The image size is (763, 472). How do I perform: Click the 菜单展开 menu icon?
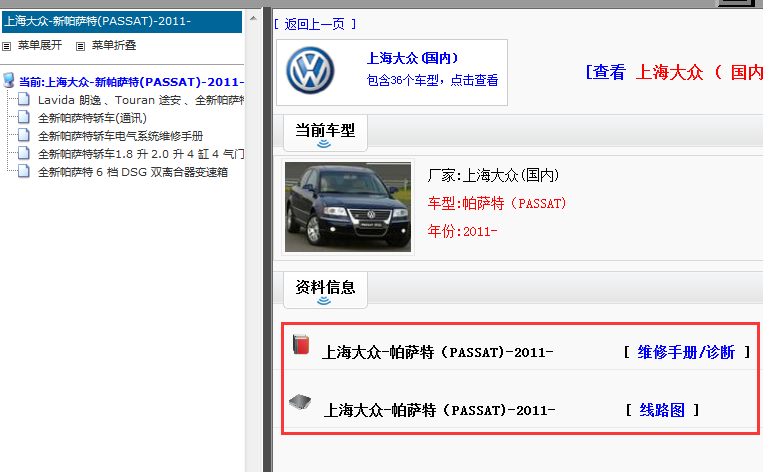click(6, 46)
